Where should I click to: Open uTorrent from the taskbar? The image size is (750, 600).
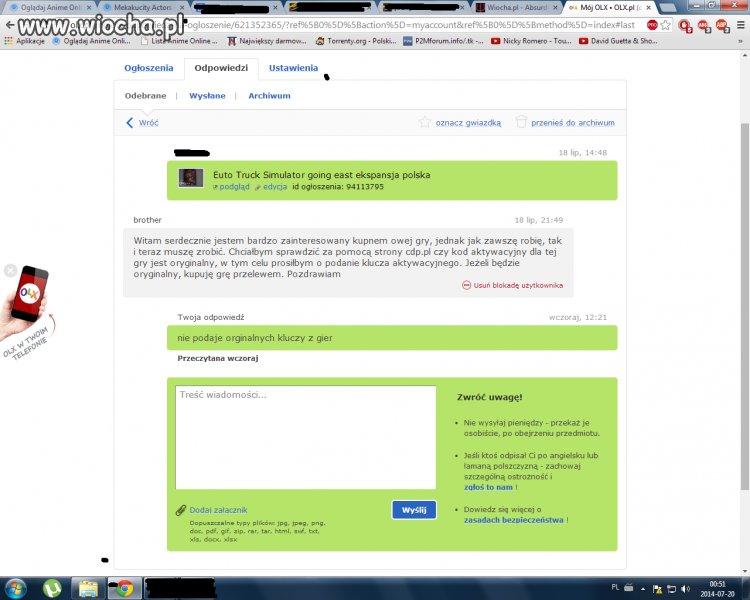[x=52, y=588]
